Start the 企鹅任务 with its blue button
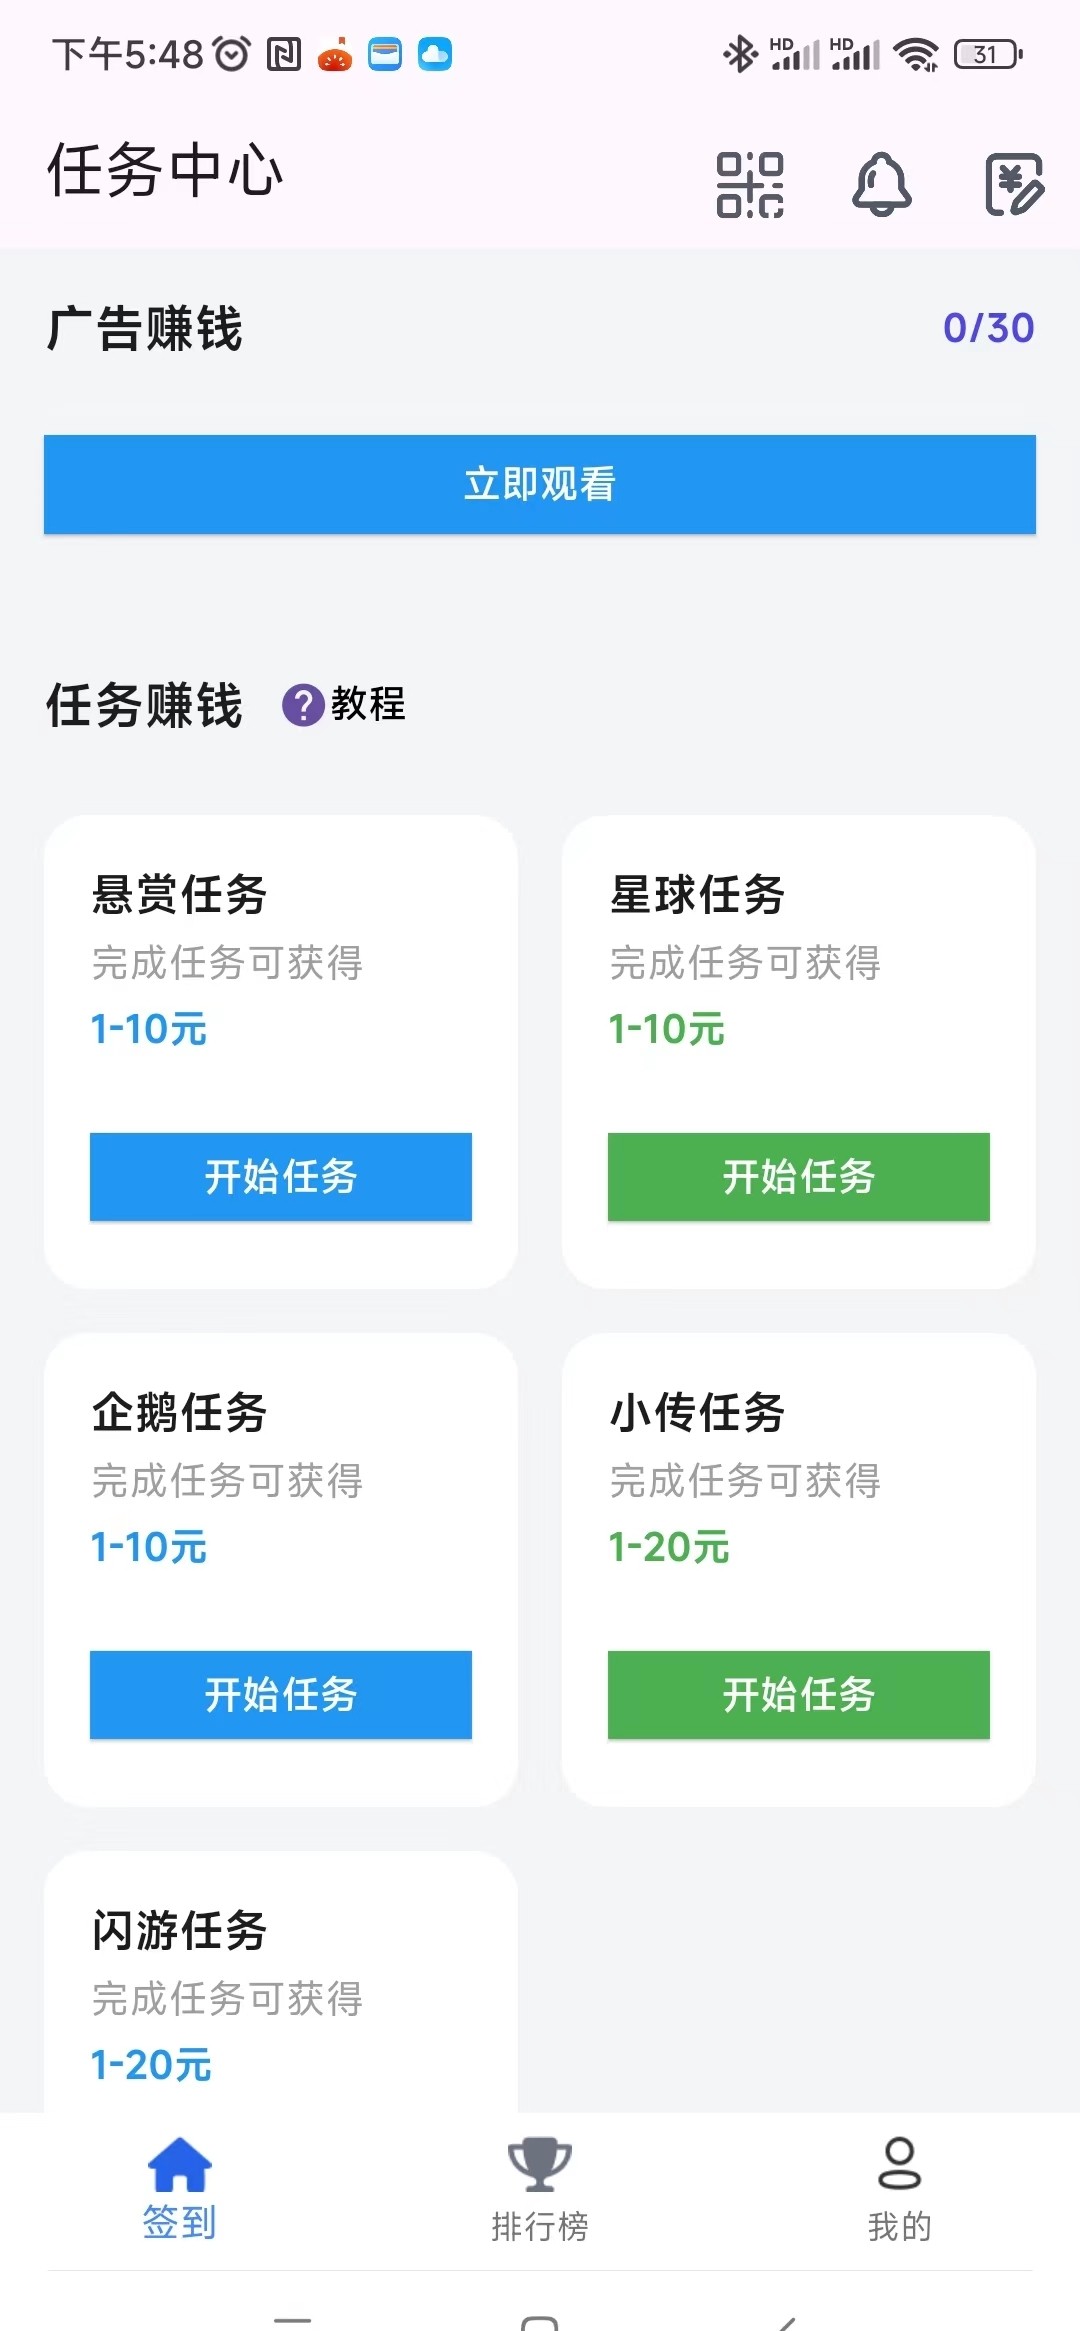The image size is (1080, 2331). [281, 1695]
